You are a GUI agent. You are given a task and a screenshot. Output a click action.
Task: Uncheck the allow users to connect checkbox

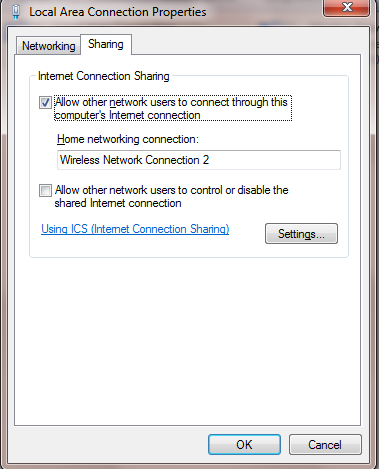pyautogui.click(x=45, y=102)
